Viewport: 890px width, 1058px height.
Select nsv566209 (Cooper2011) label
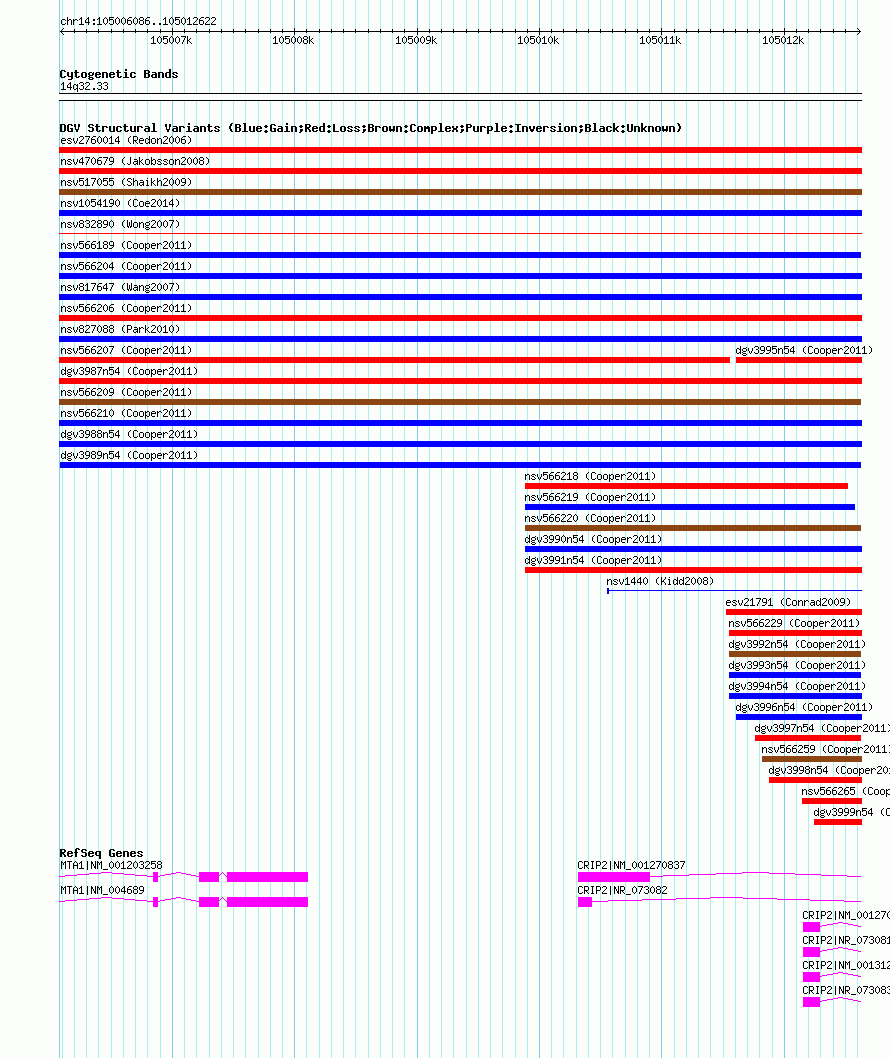click(x=126, y=392)
